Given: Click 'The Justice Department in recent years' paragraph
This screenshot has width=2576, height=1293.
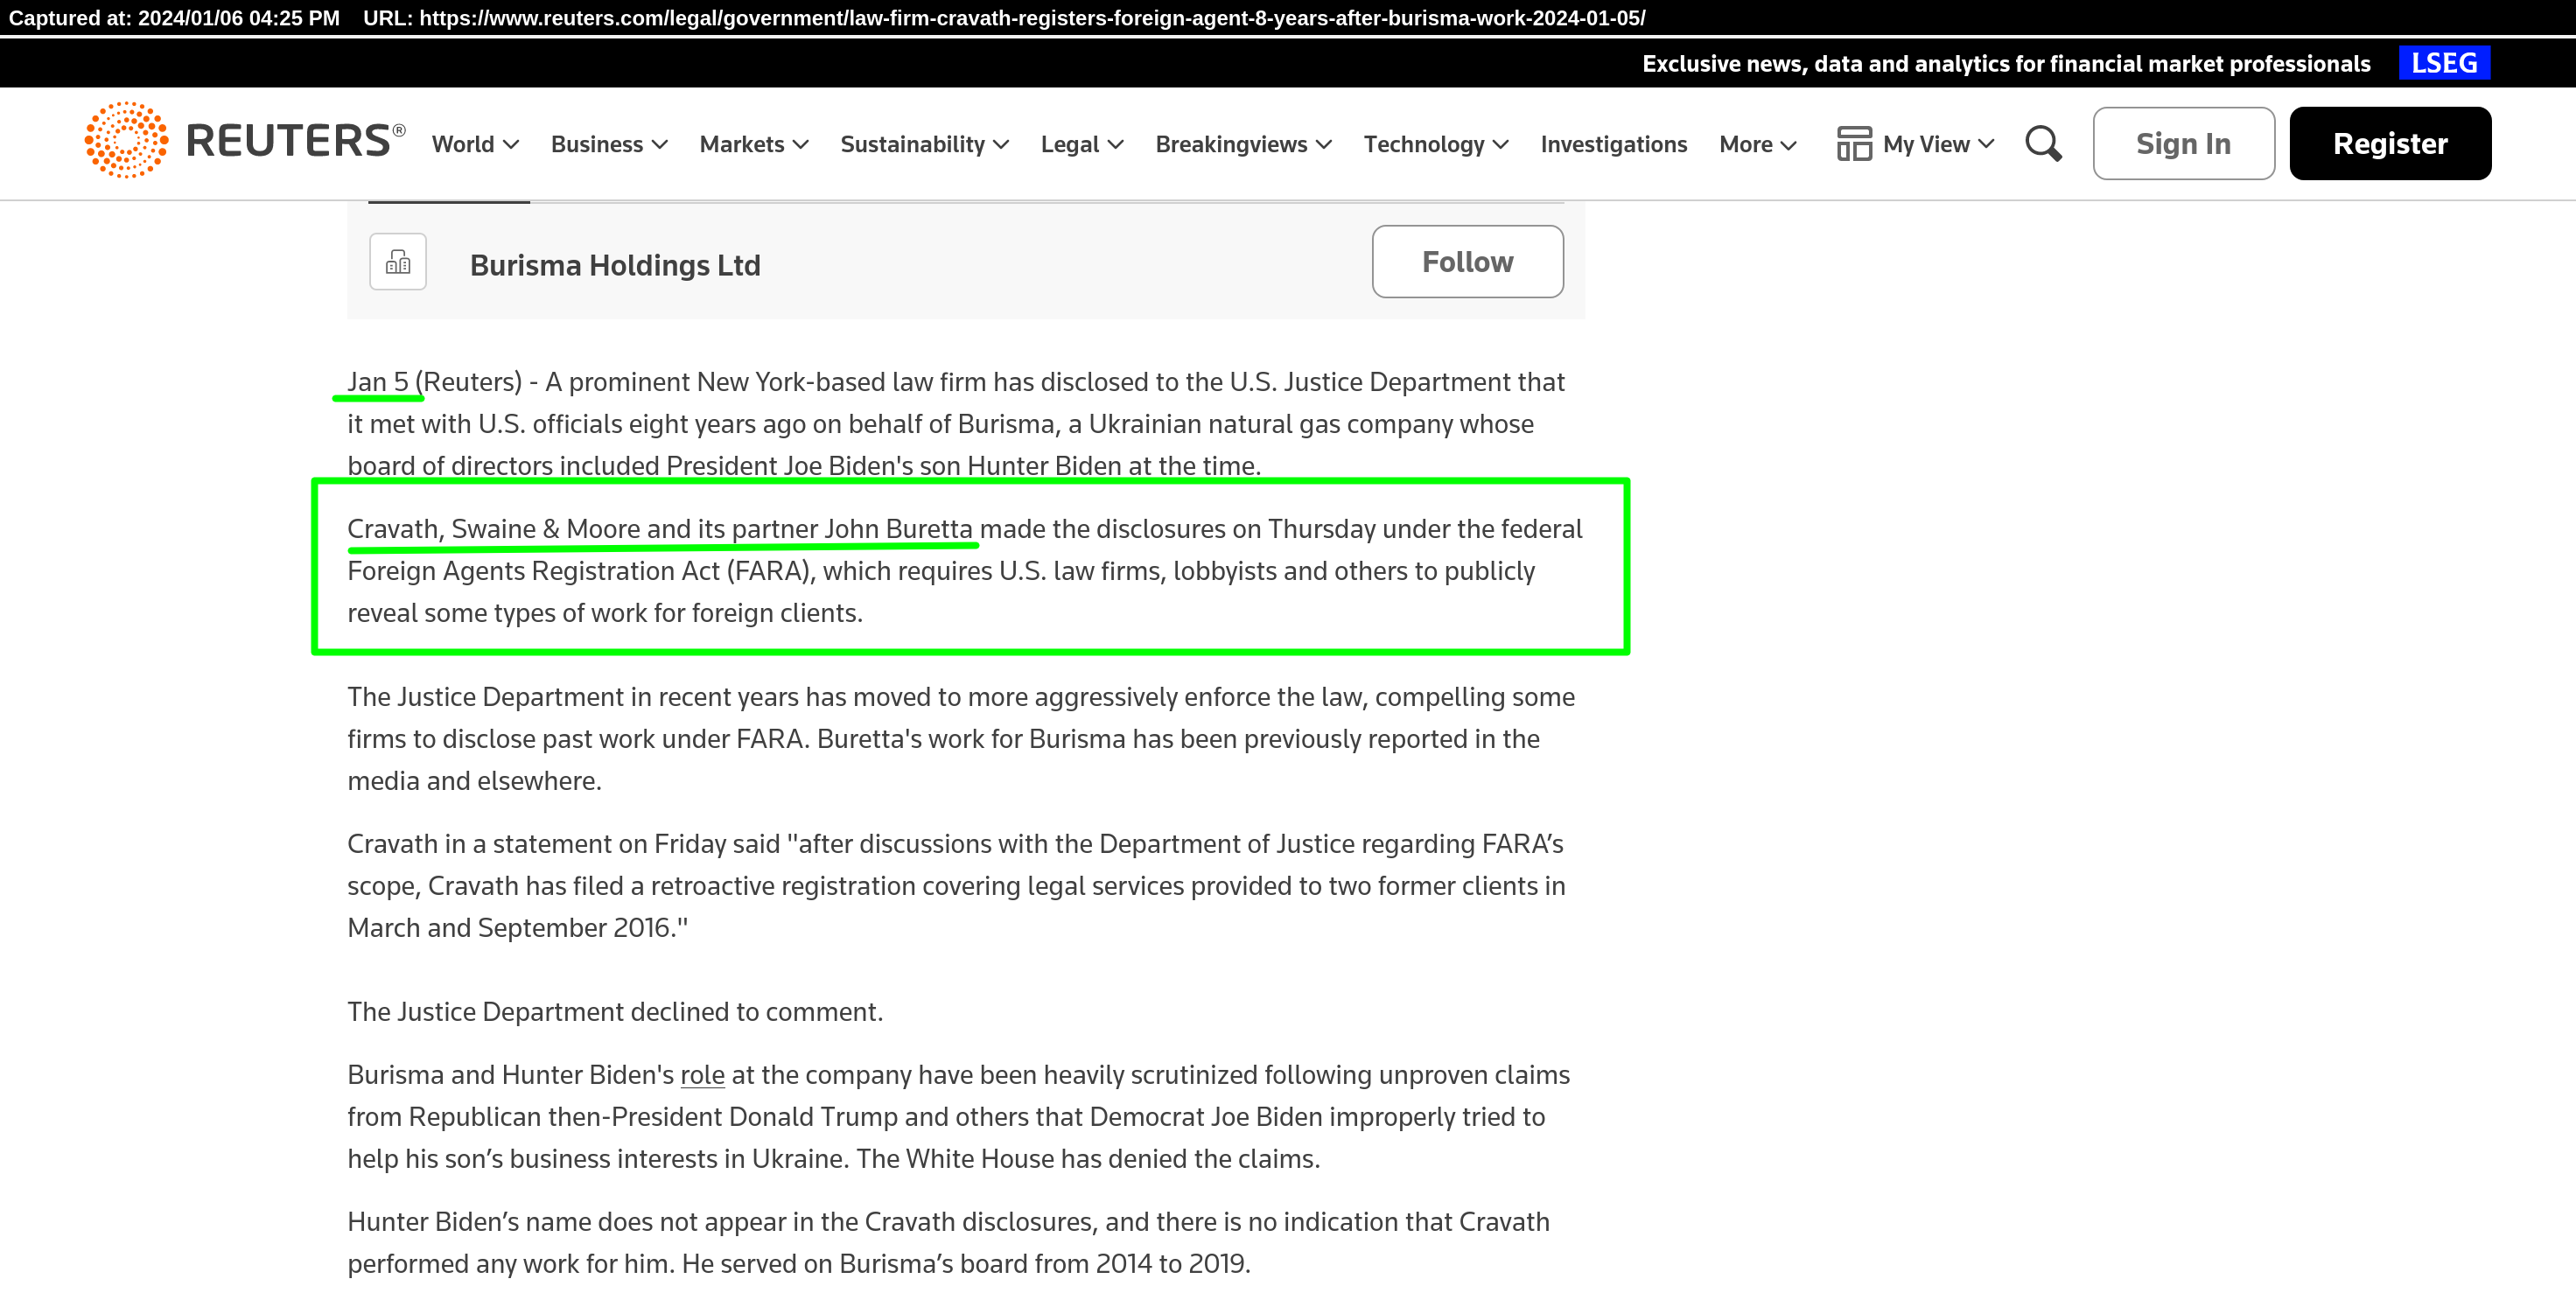Looking at the screenshot, I should tap(961, 739).
